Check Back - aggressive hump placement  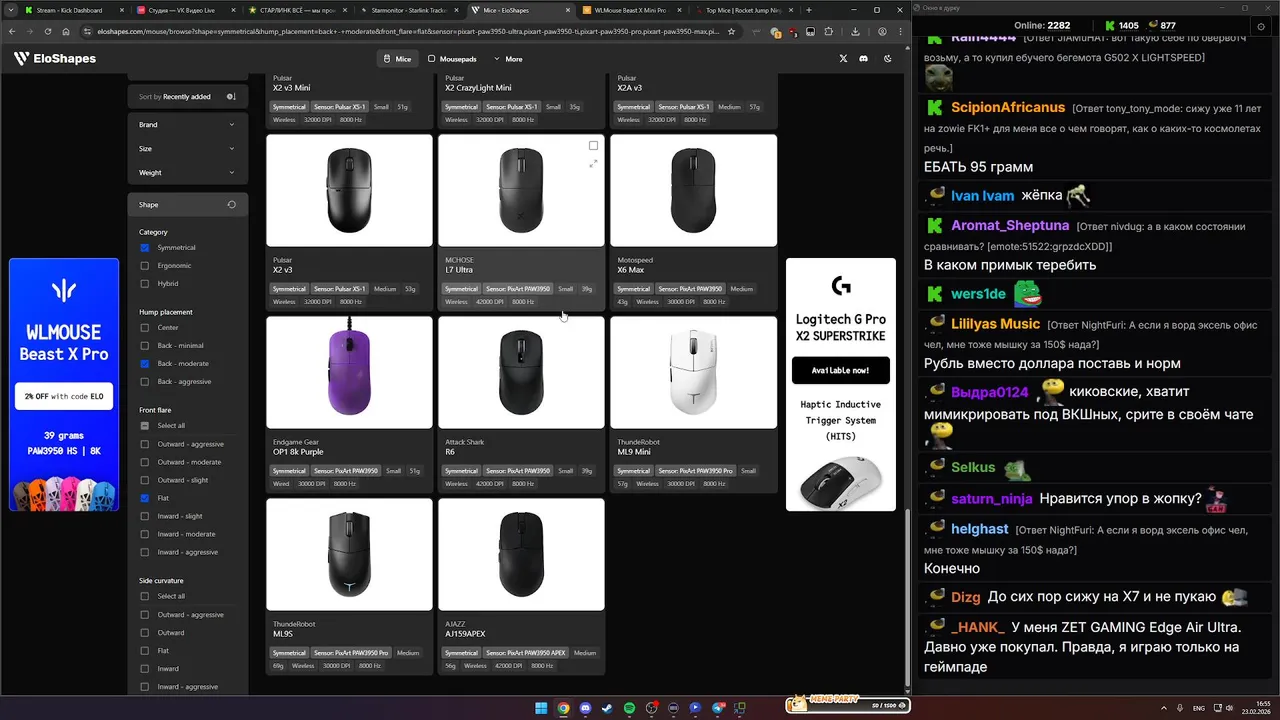pyautogui.click(x=145, y=382)
